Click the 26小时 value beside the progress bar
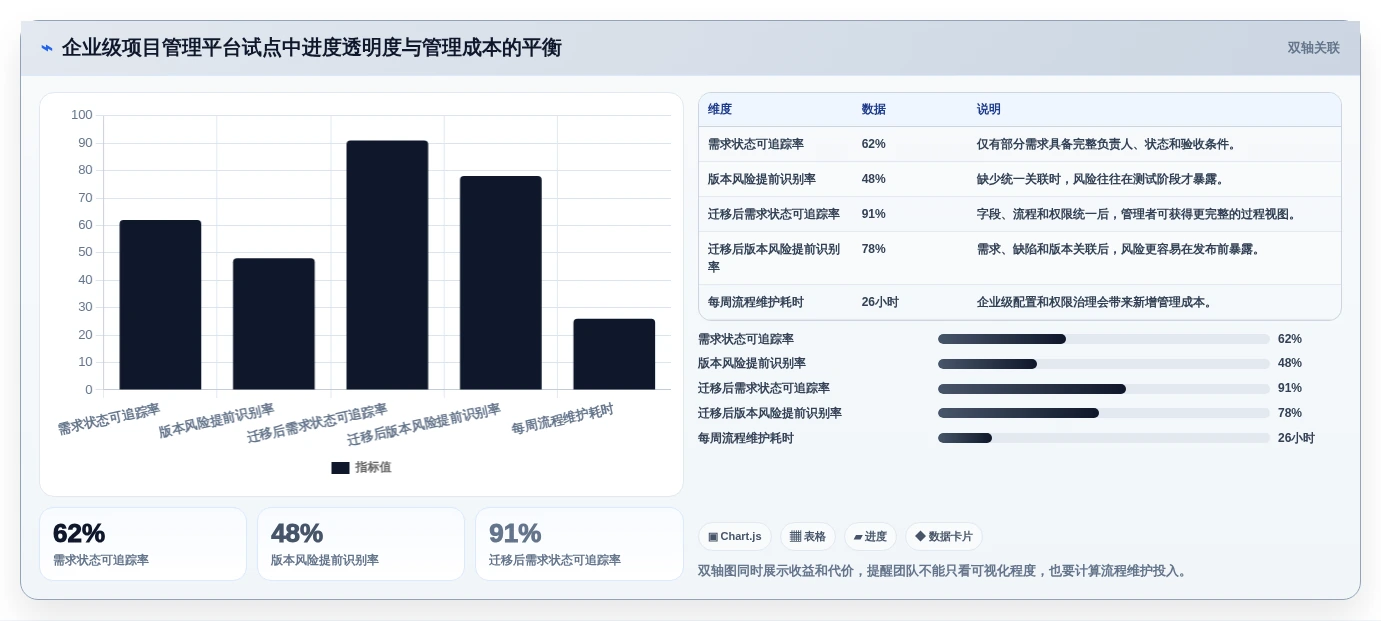The width and height of the screenshot is (1381, 621). point(1296,438)
